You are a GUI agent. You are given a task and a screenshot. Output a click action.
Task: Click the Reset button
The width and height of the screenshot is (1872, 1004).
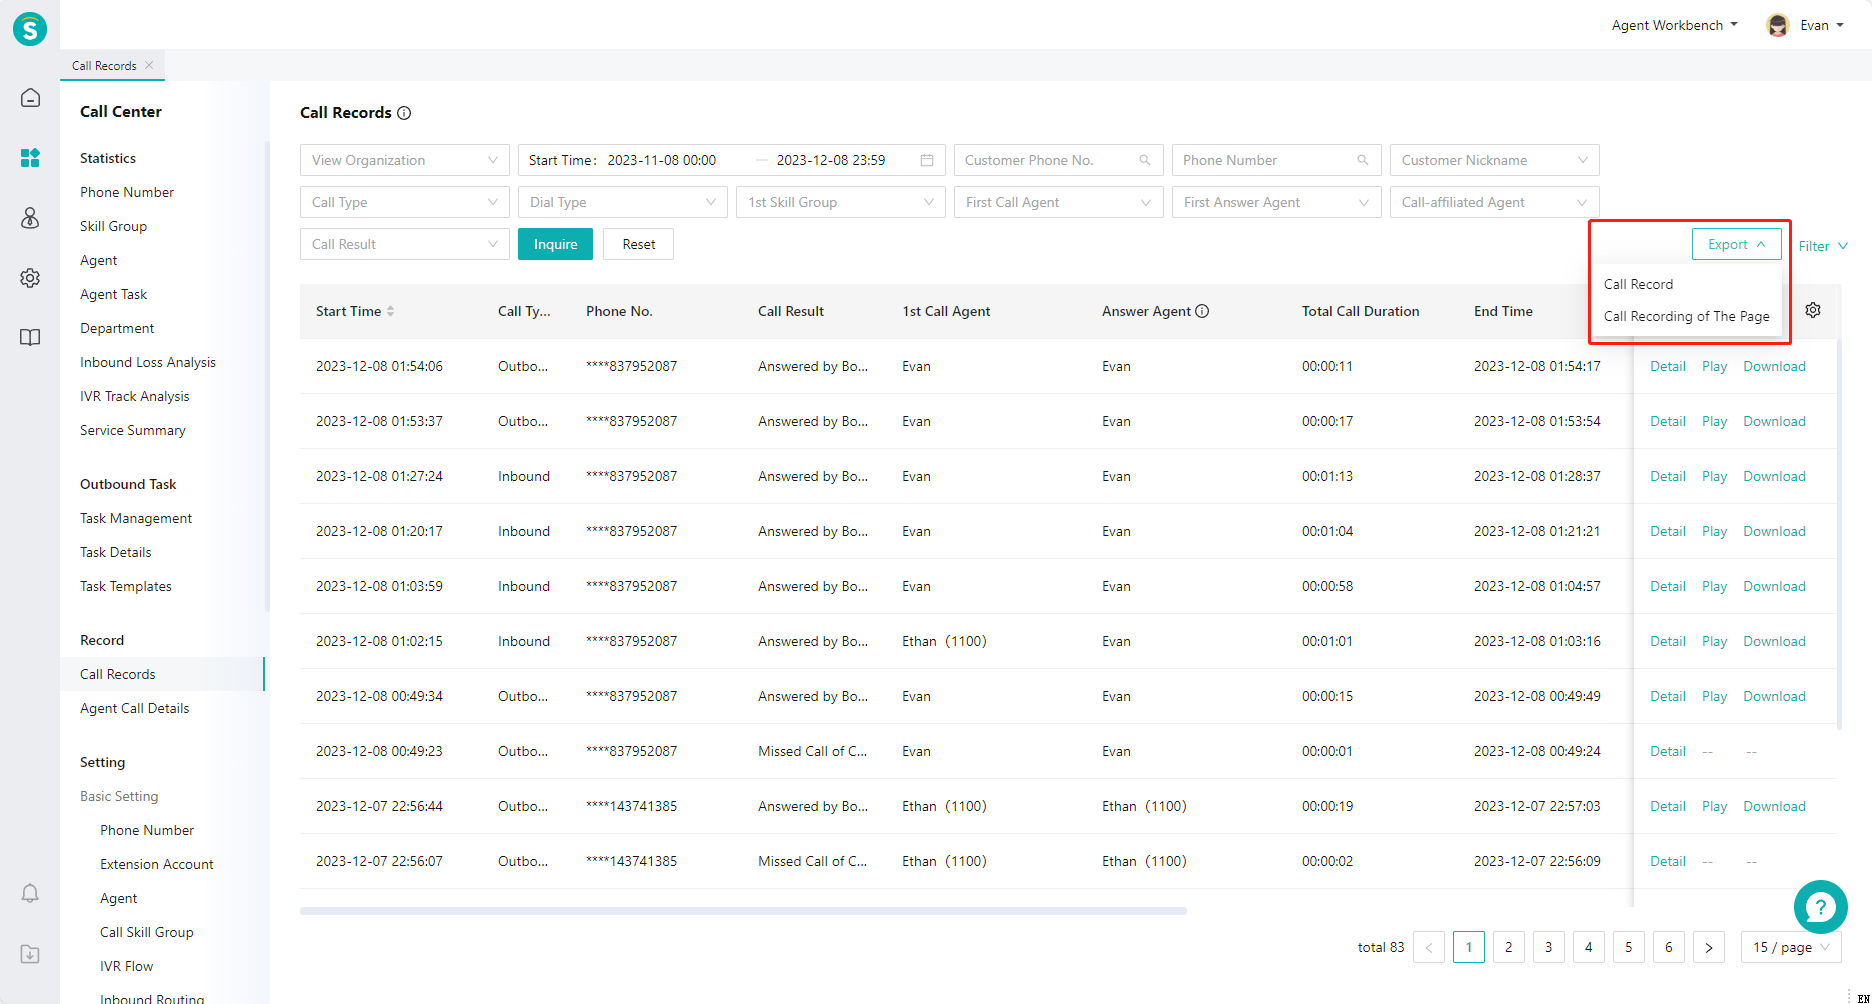[639, 244]
